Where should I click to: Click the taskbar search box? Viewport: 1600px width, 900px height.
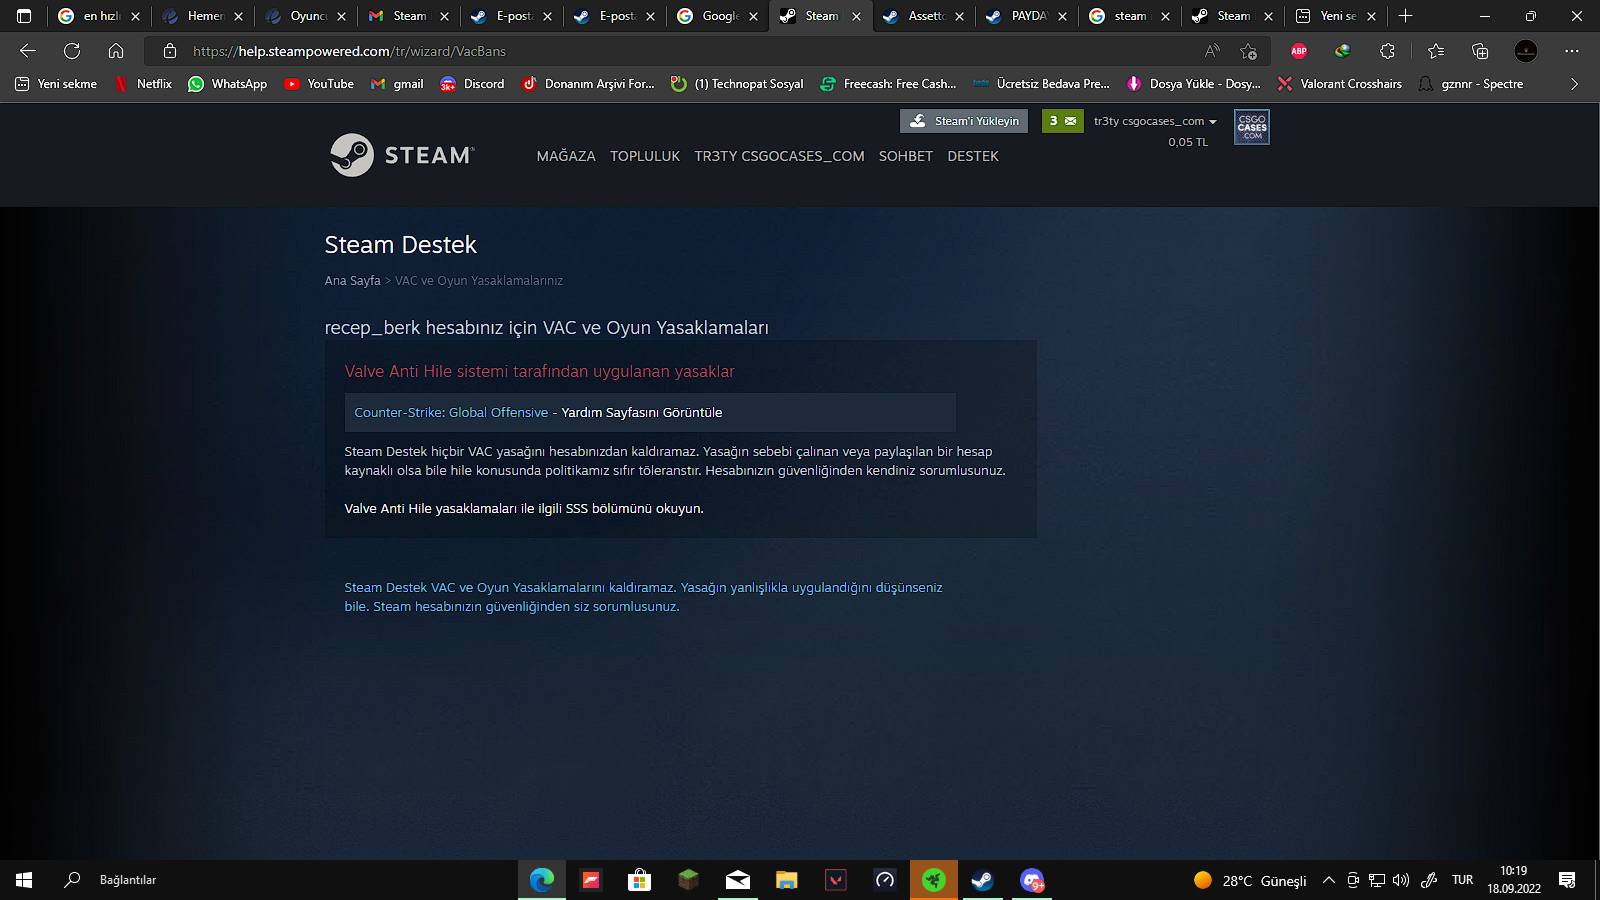(x=110, y=880)
